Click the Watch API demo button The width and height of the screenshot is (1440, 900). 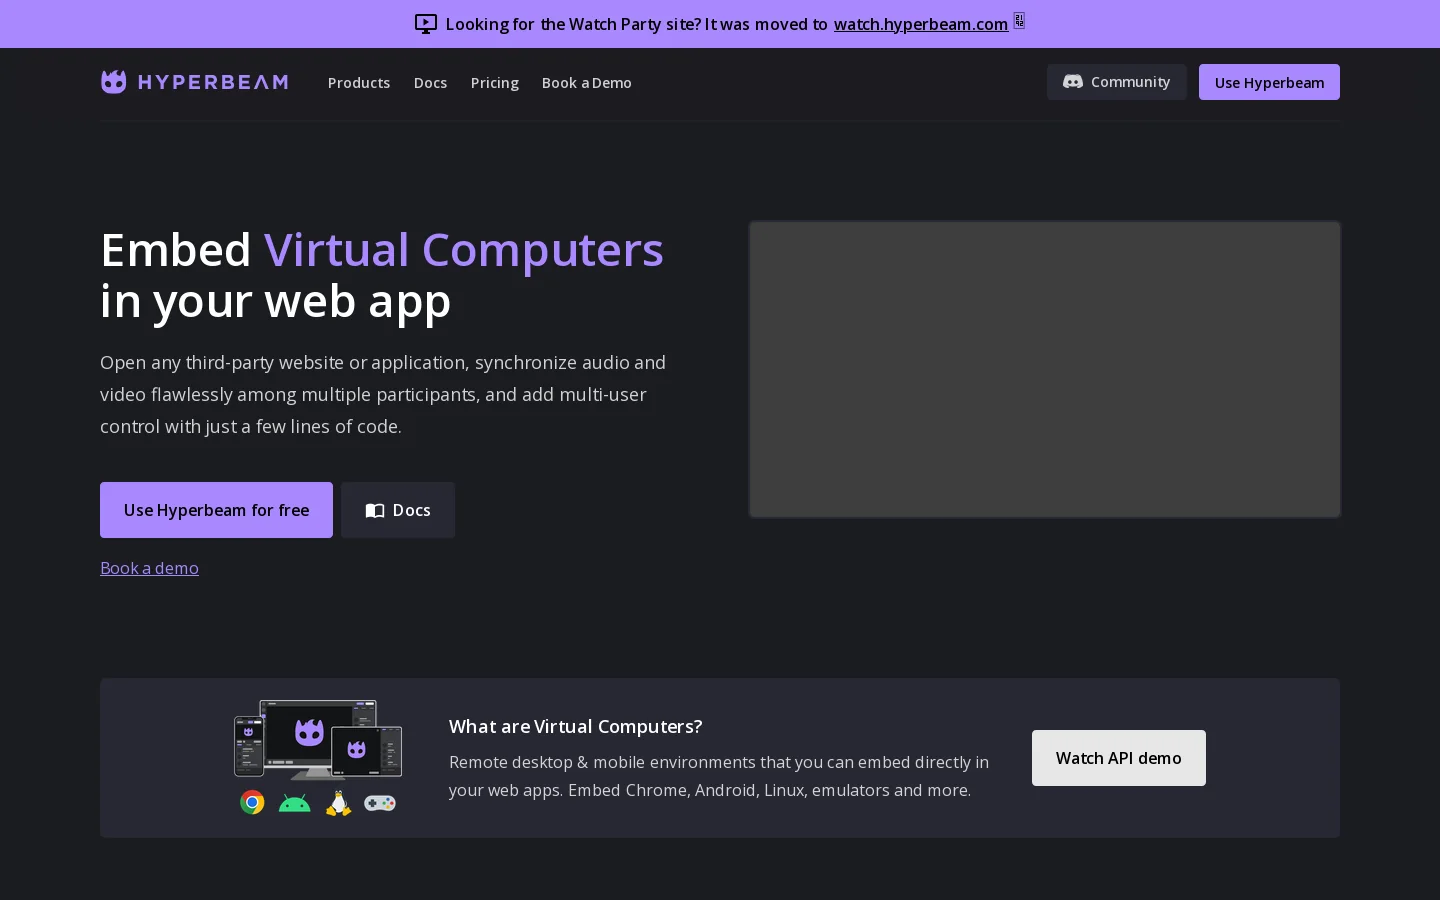click(1119, 758)
